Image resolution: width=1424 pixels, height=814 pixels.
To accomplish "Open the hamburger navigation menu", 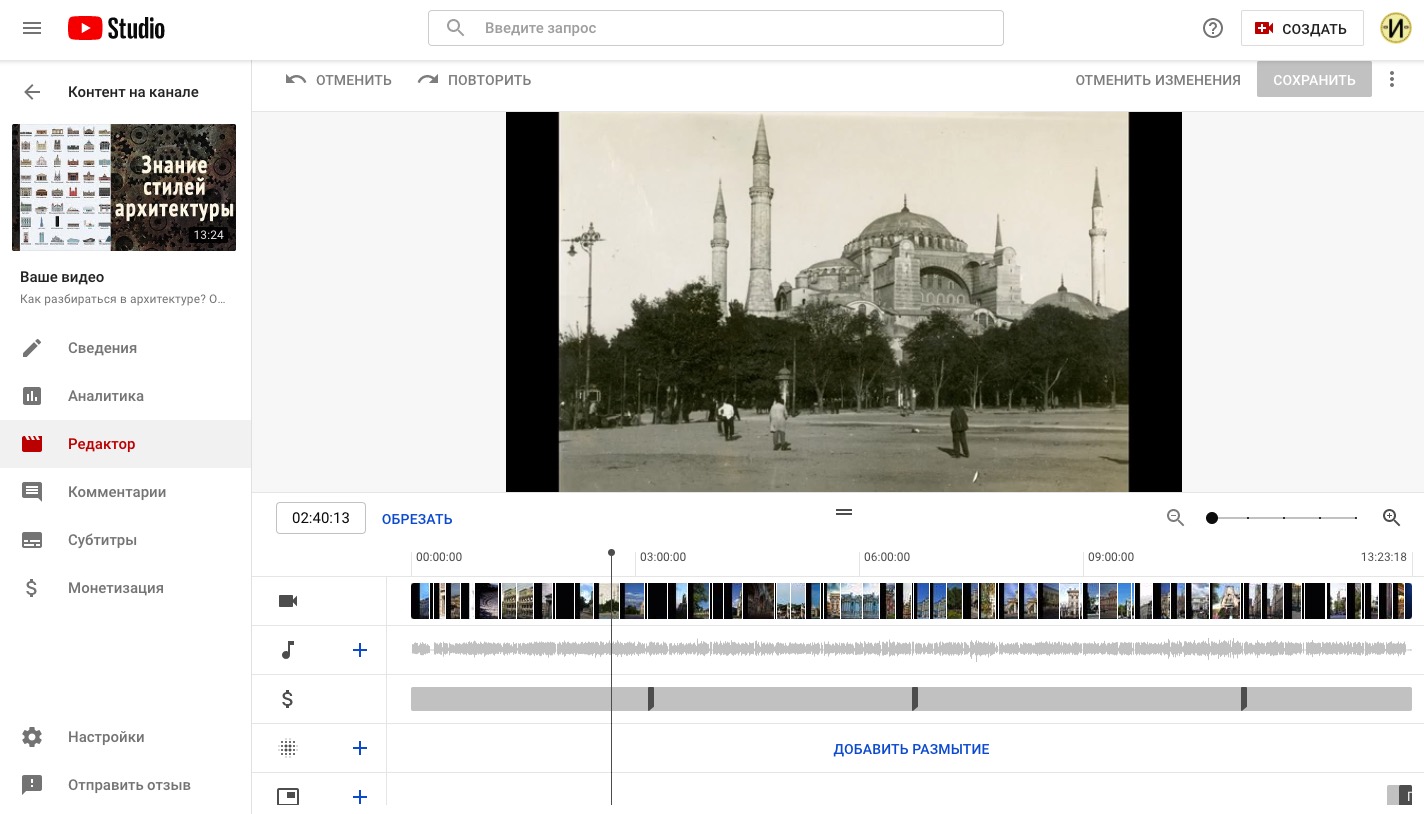I will [32, 28].
